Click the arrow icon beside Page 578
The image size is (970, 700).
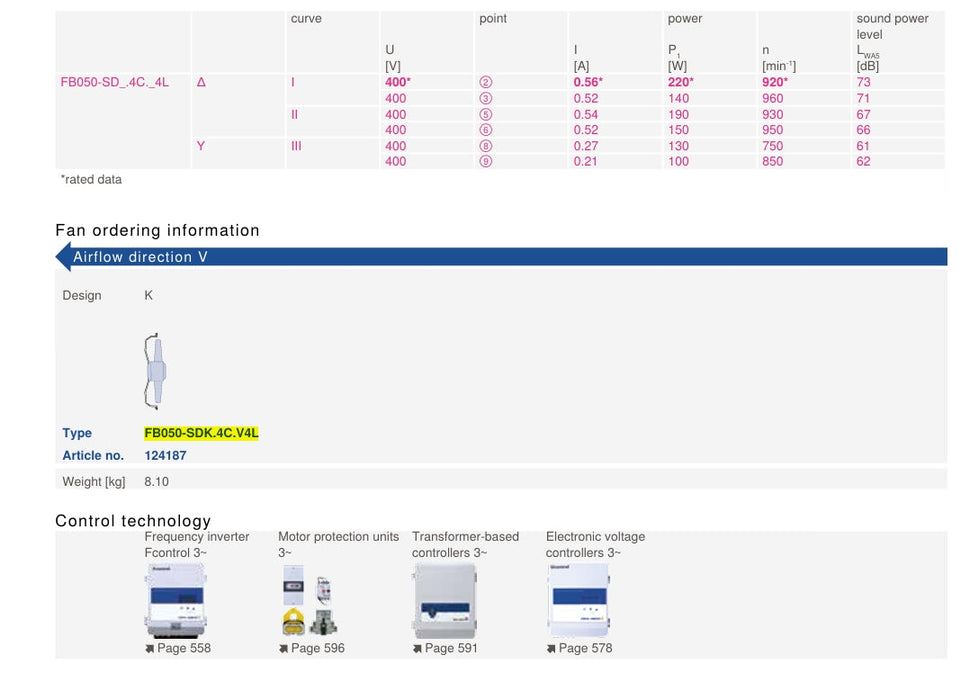(x=551, y=649)
